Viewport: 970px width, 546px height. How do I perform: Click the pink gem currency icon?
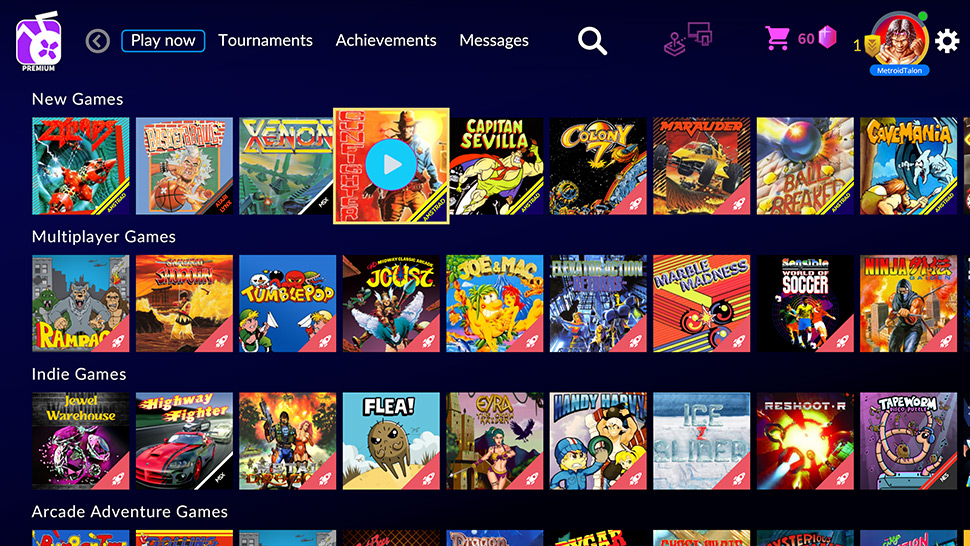(x=827, y=38)
